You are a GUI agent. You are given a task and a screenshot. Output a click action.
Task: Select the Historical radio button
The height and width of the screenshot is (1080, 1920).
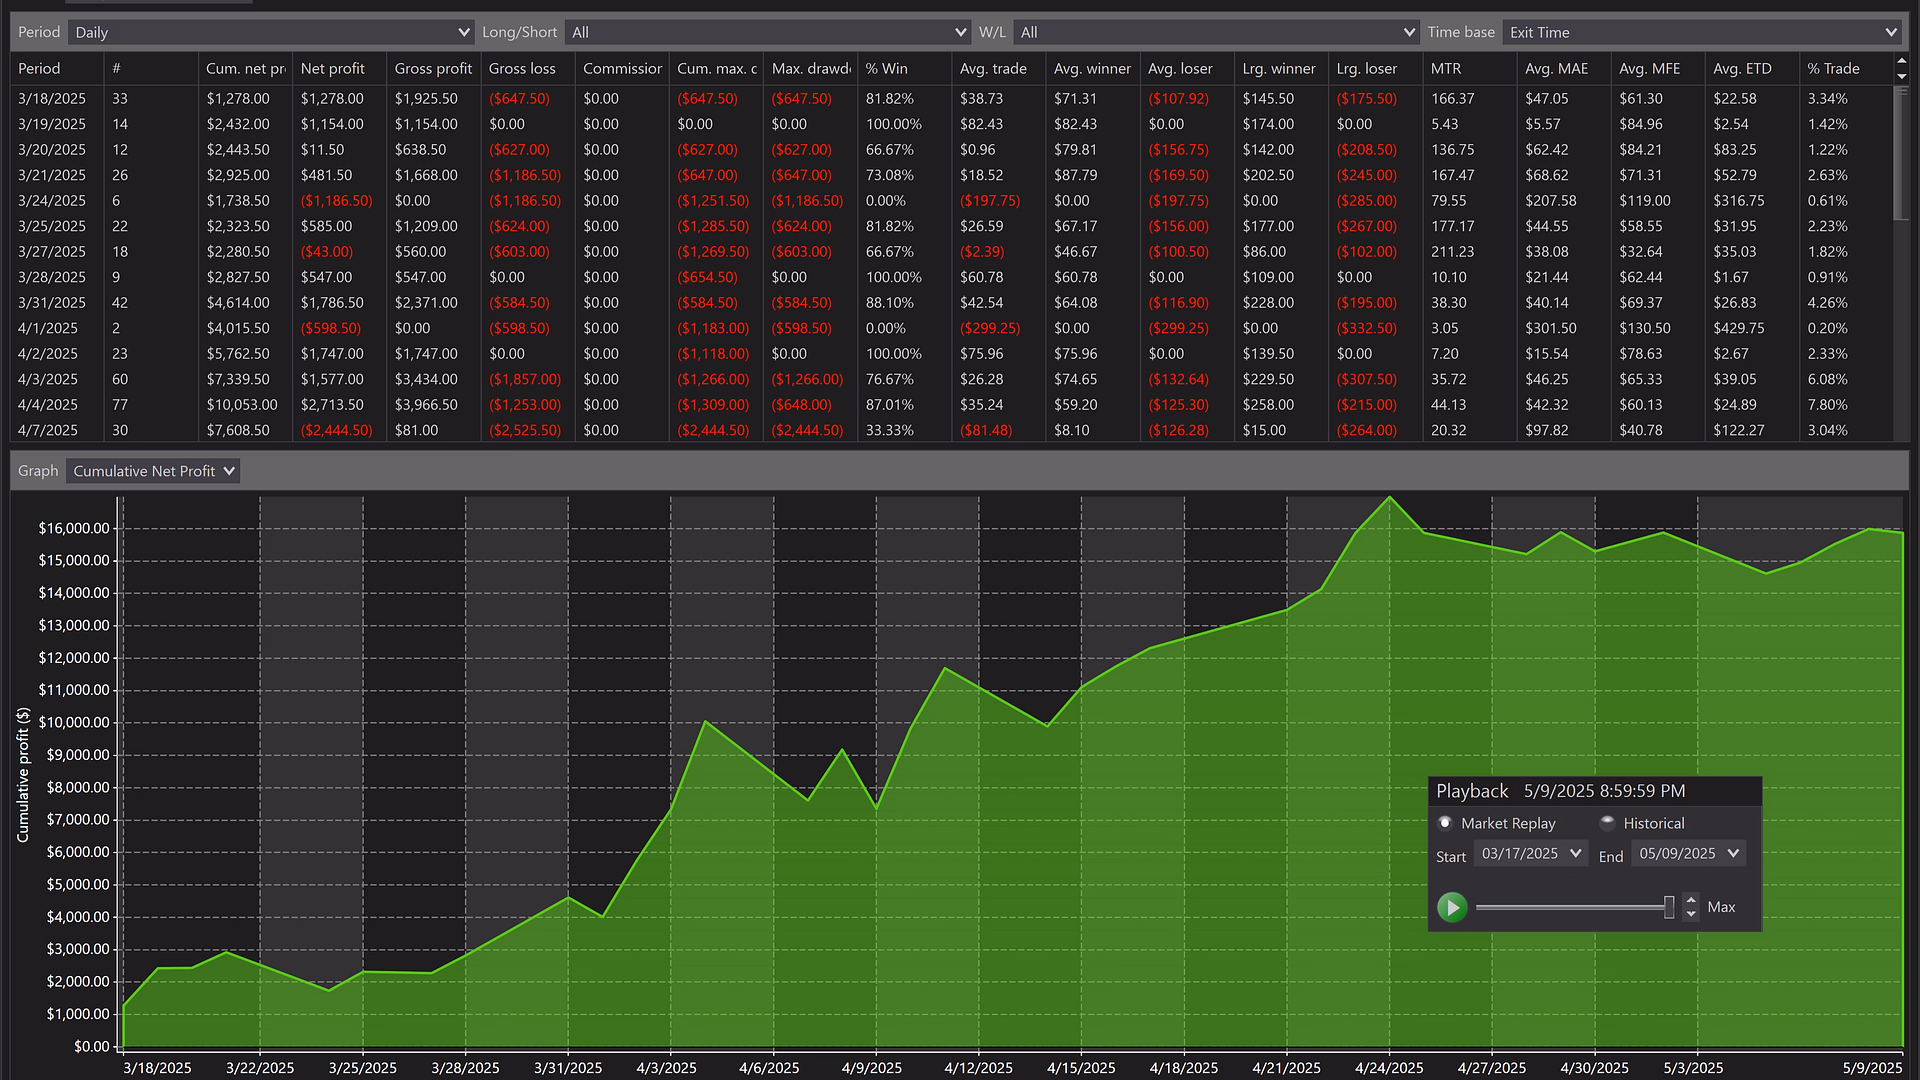[x=1607, y=823]
